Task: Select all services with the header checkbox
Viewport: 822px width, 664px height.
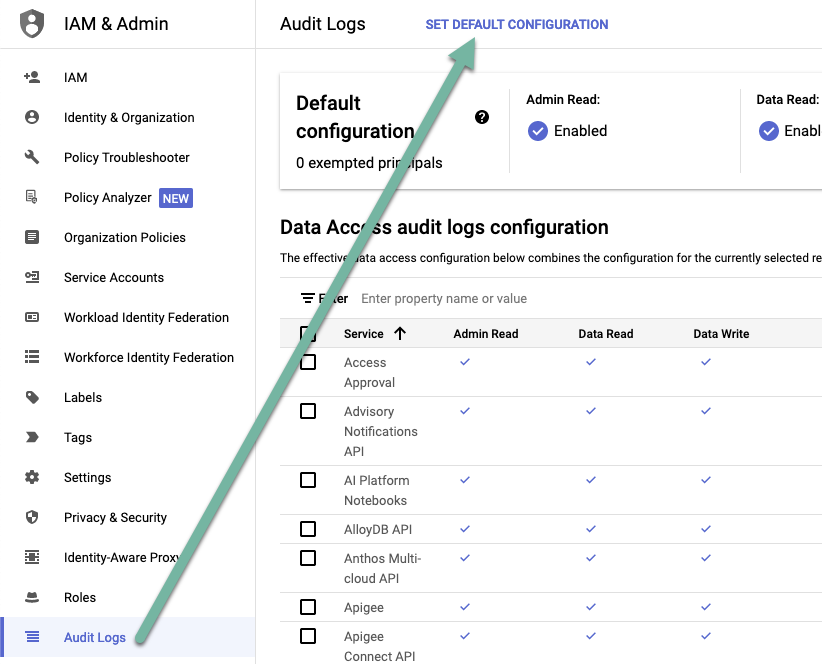Action: tap(307, 333)
